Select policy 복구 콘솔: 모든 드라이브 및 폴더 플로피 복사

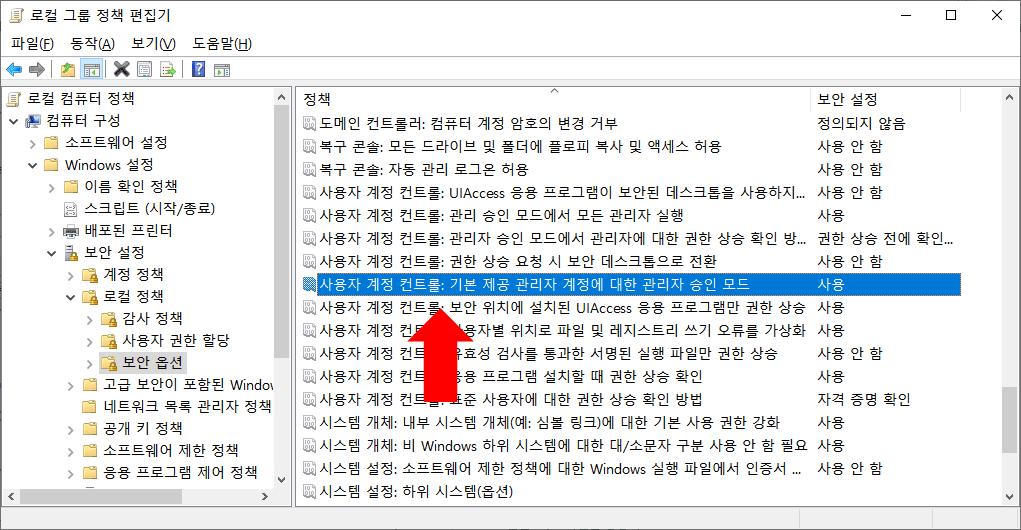[520, 146]
